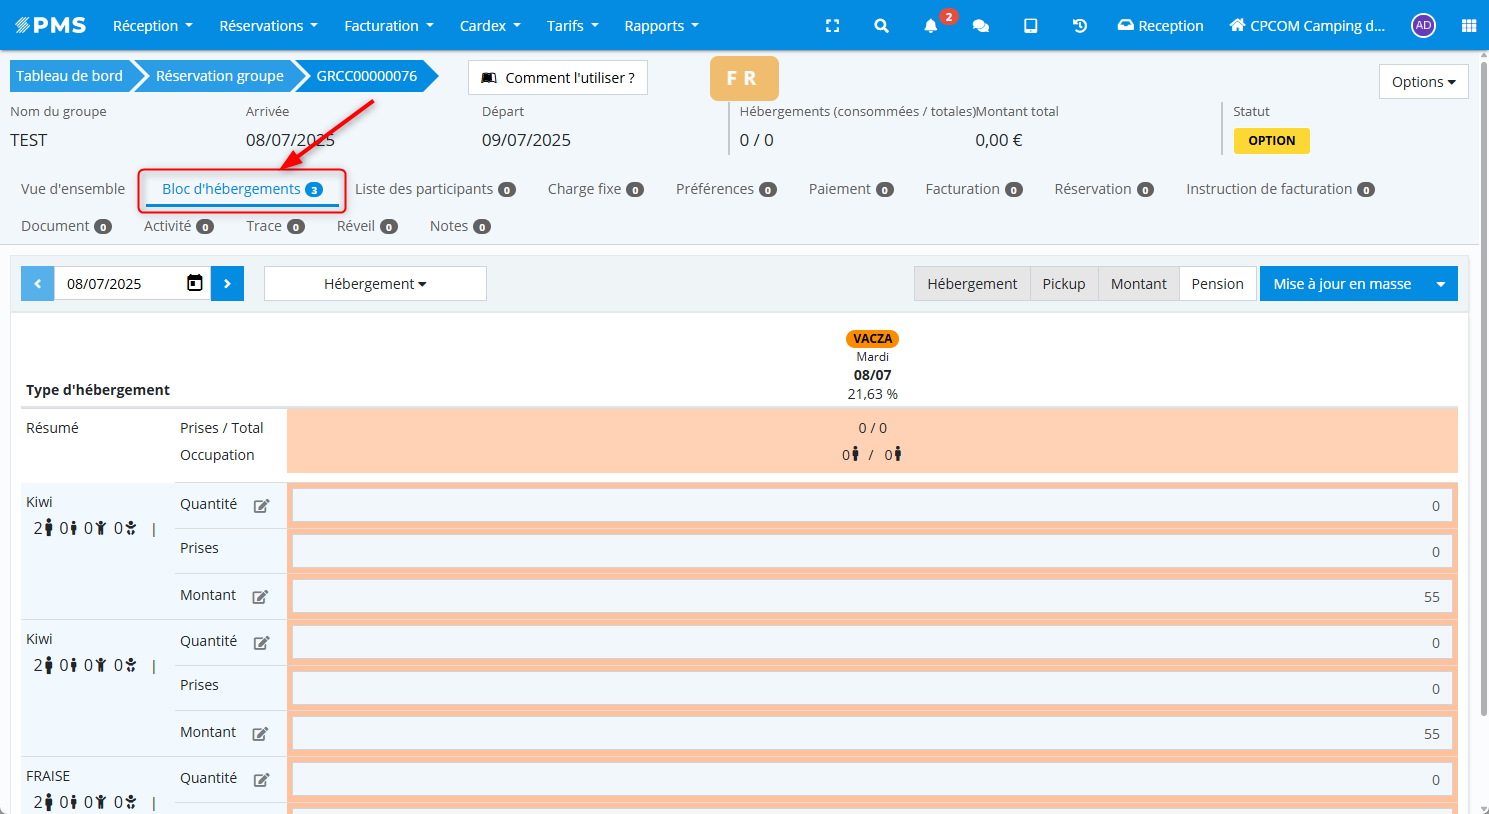This screenshot has height=814, width=1489.
Task: Expand the Options dropdown
Action: [1423, 82]
